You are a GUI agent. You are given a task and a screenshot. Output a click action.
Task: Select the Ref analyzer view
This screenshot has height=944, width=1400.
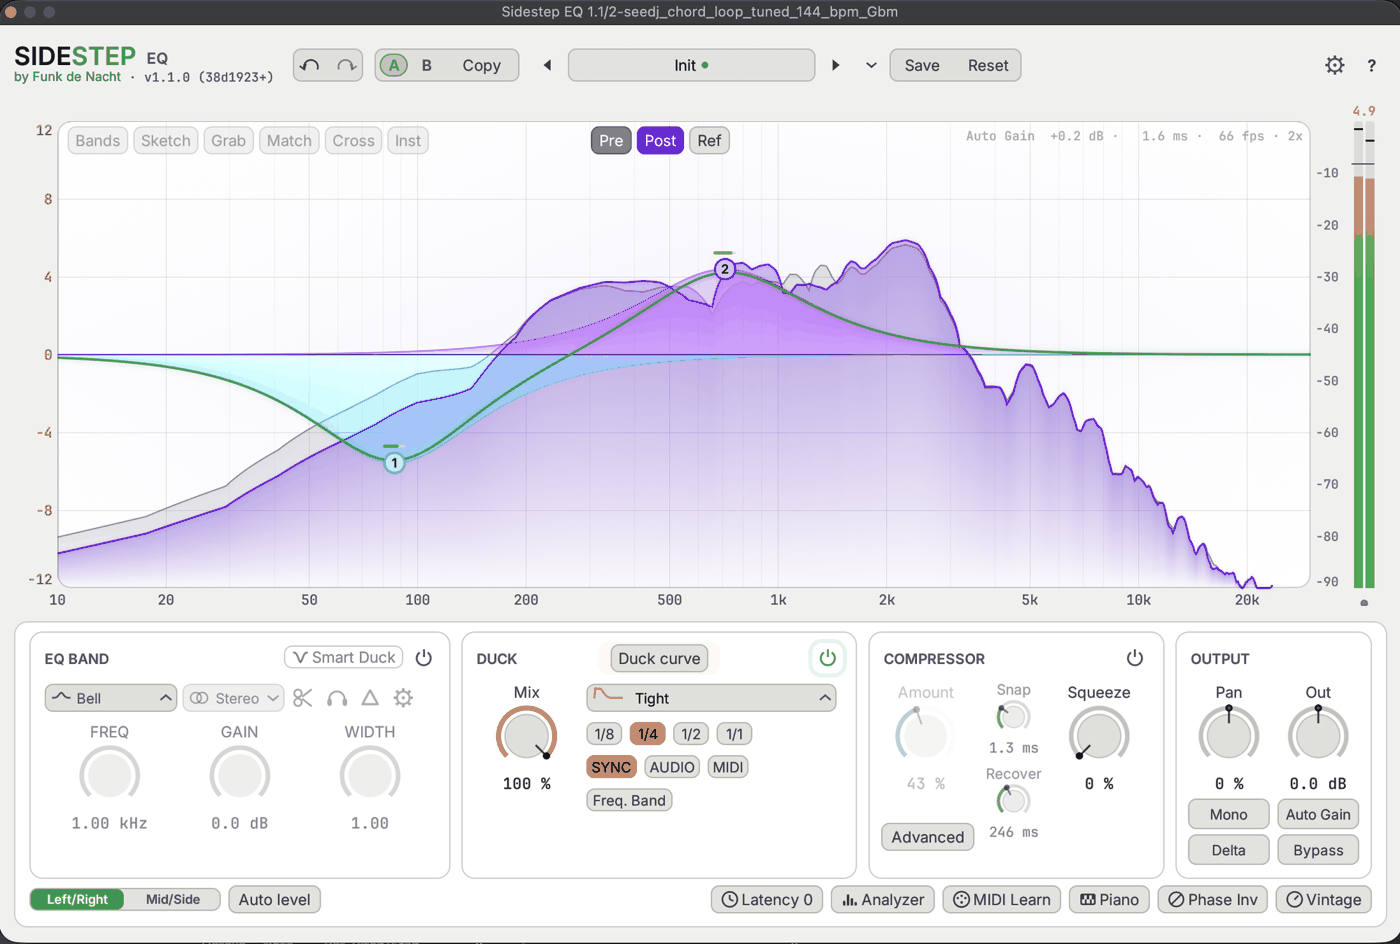709,141
